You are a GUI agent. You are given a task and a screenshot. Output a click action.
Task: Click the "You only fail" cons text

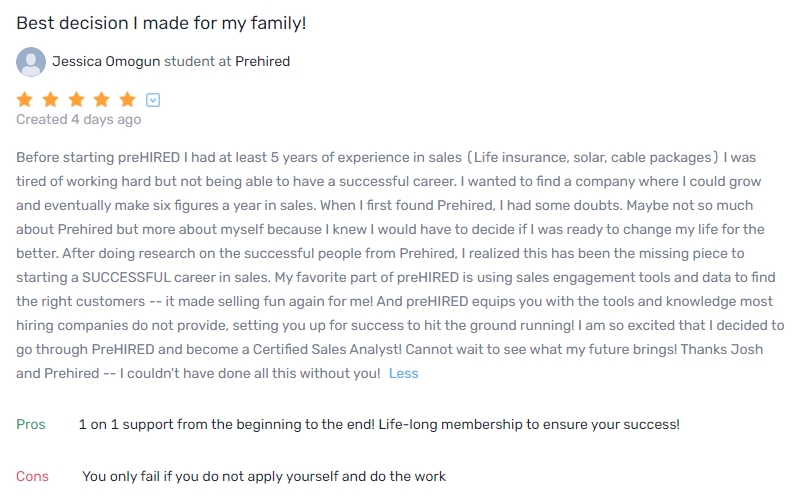264,476
